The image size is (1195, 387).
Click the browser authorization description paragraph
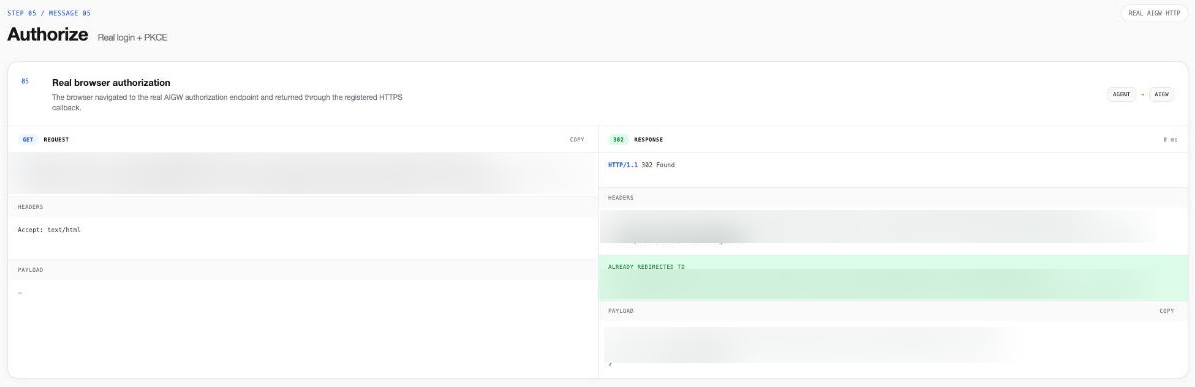(x=227, y=102)
